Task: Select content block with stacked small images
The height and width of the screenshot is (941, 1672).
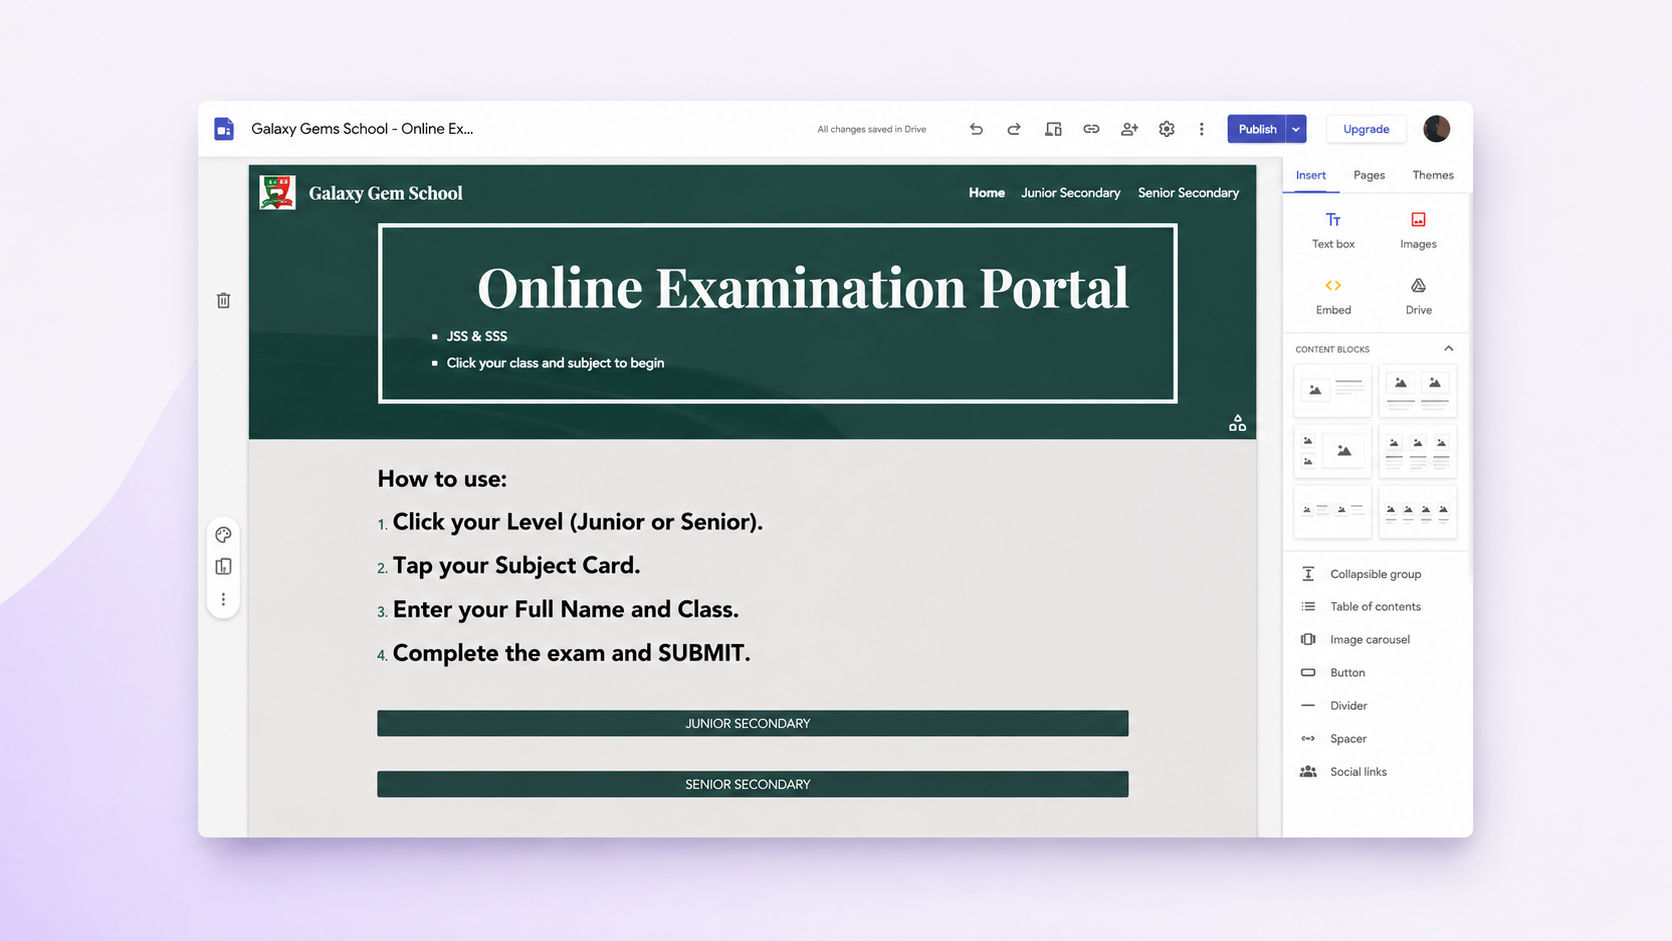Action: (1333, 451)
